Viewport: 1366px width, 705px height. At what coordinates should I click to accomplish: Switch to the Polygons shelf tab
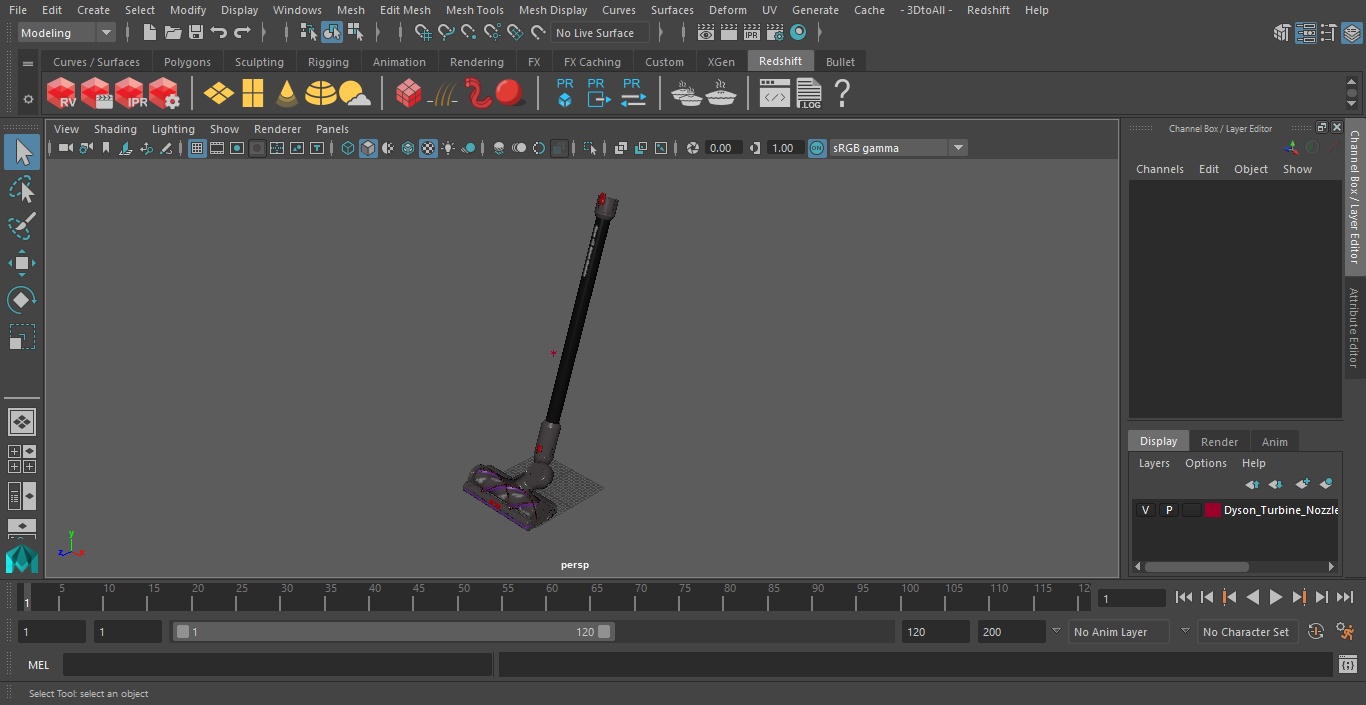click(x=187, y=62)
